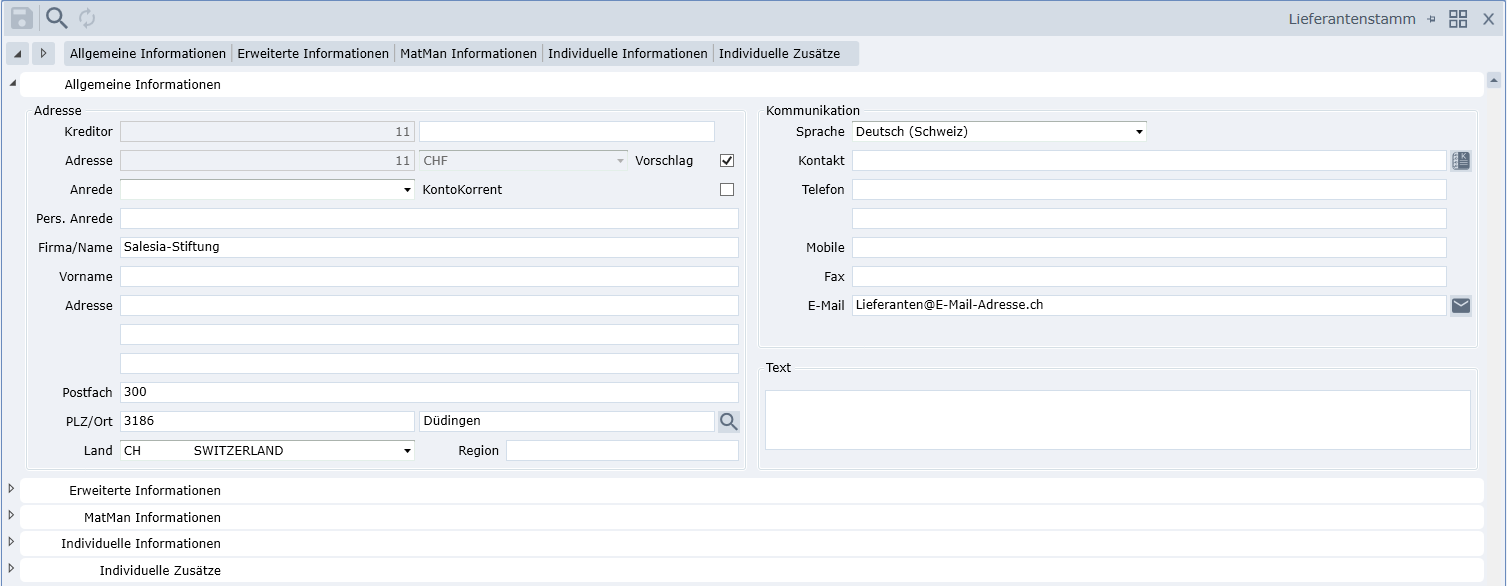
Task: Open the Land country dropdown
Action: point(407,451)
